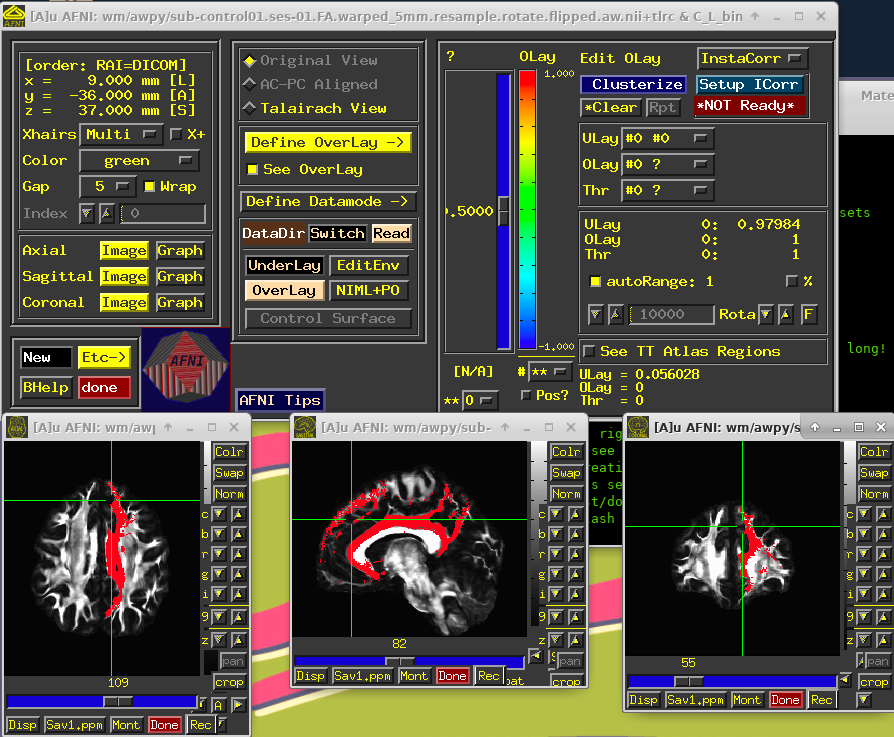Toggle the X+ crosshair checkbox
The width and height of the screenshot is (894, 737).
click(176, 134)
